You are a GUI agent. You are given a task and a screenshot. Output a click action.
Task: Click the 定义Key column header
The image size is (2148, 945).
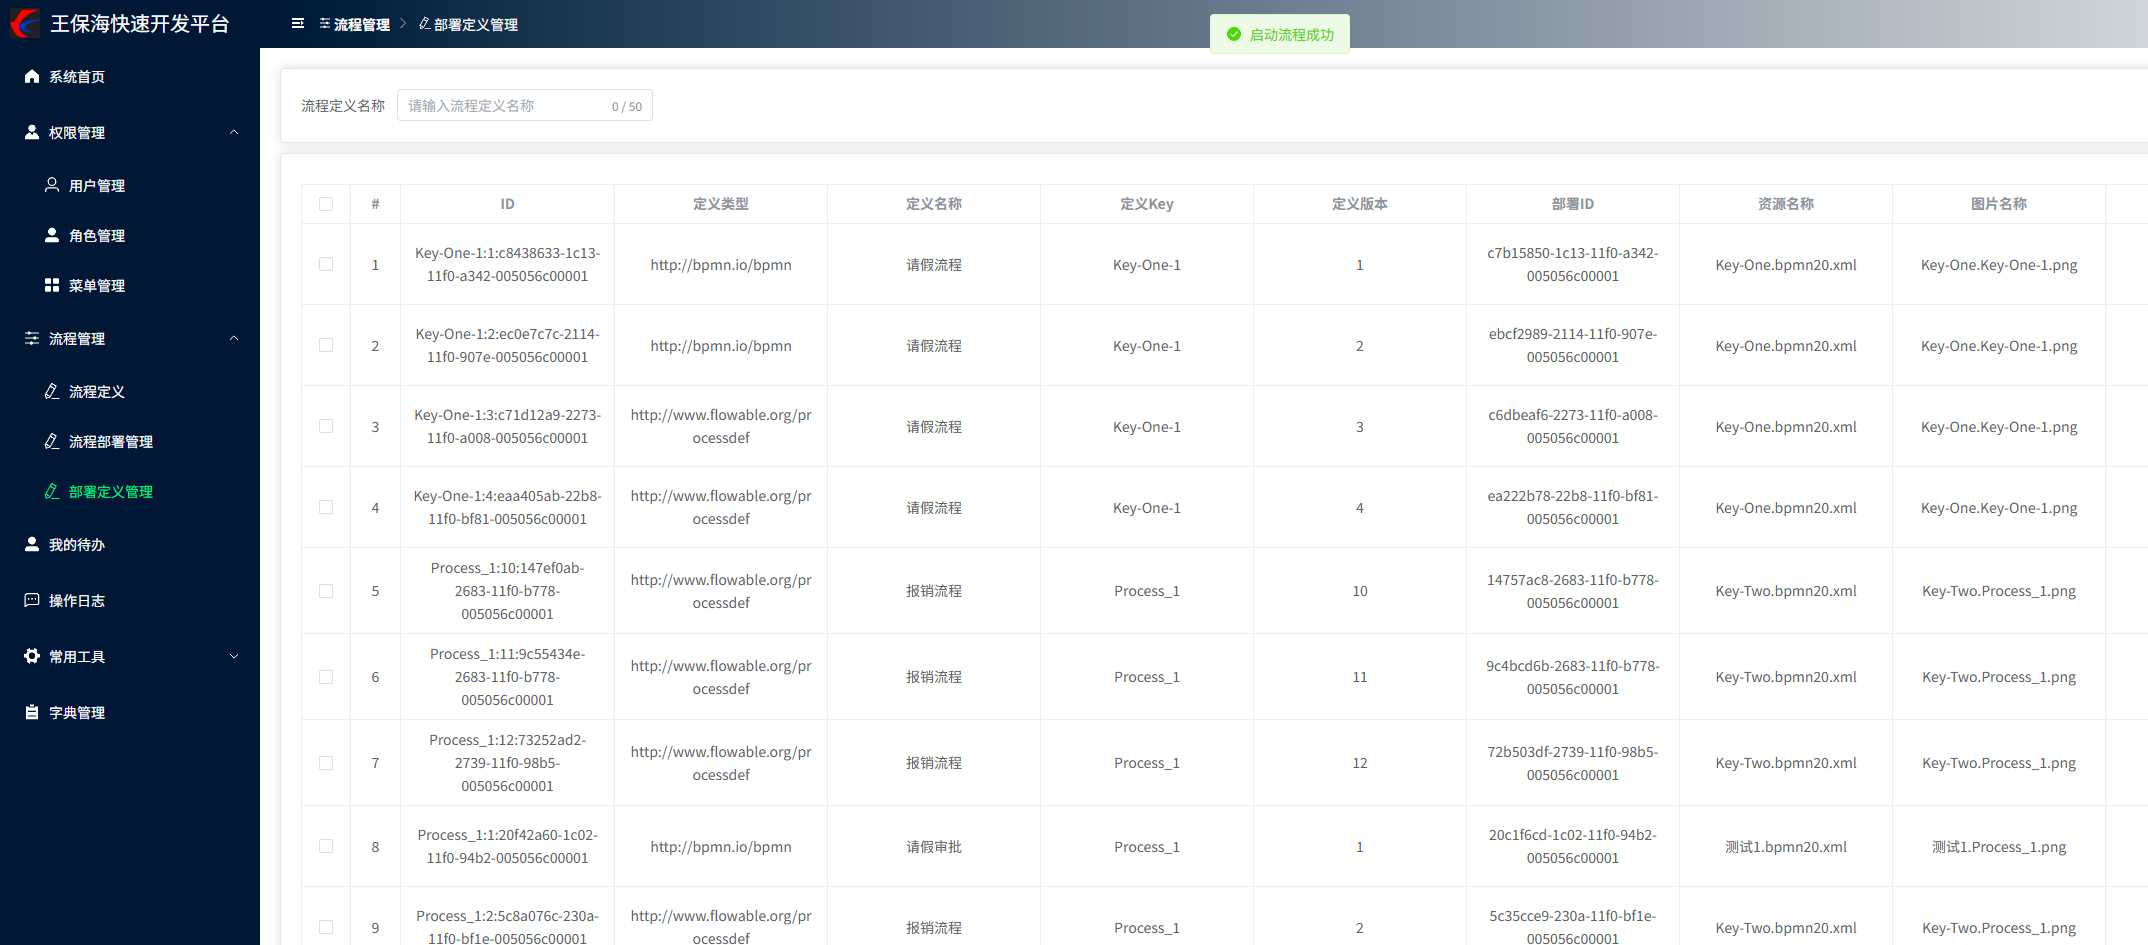point(1147,204)
